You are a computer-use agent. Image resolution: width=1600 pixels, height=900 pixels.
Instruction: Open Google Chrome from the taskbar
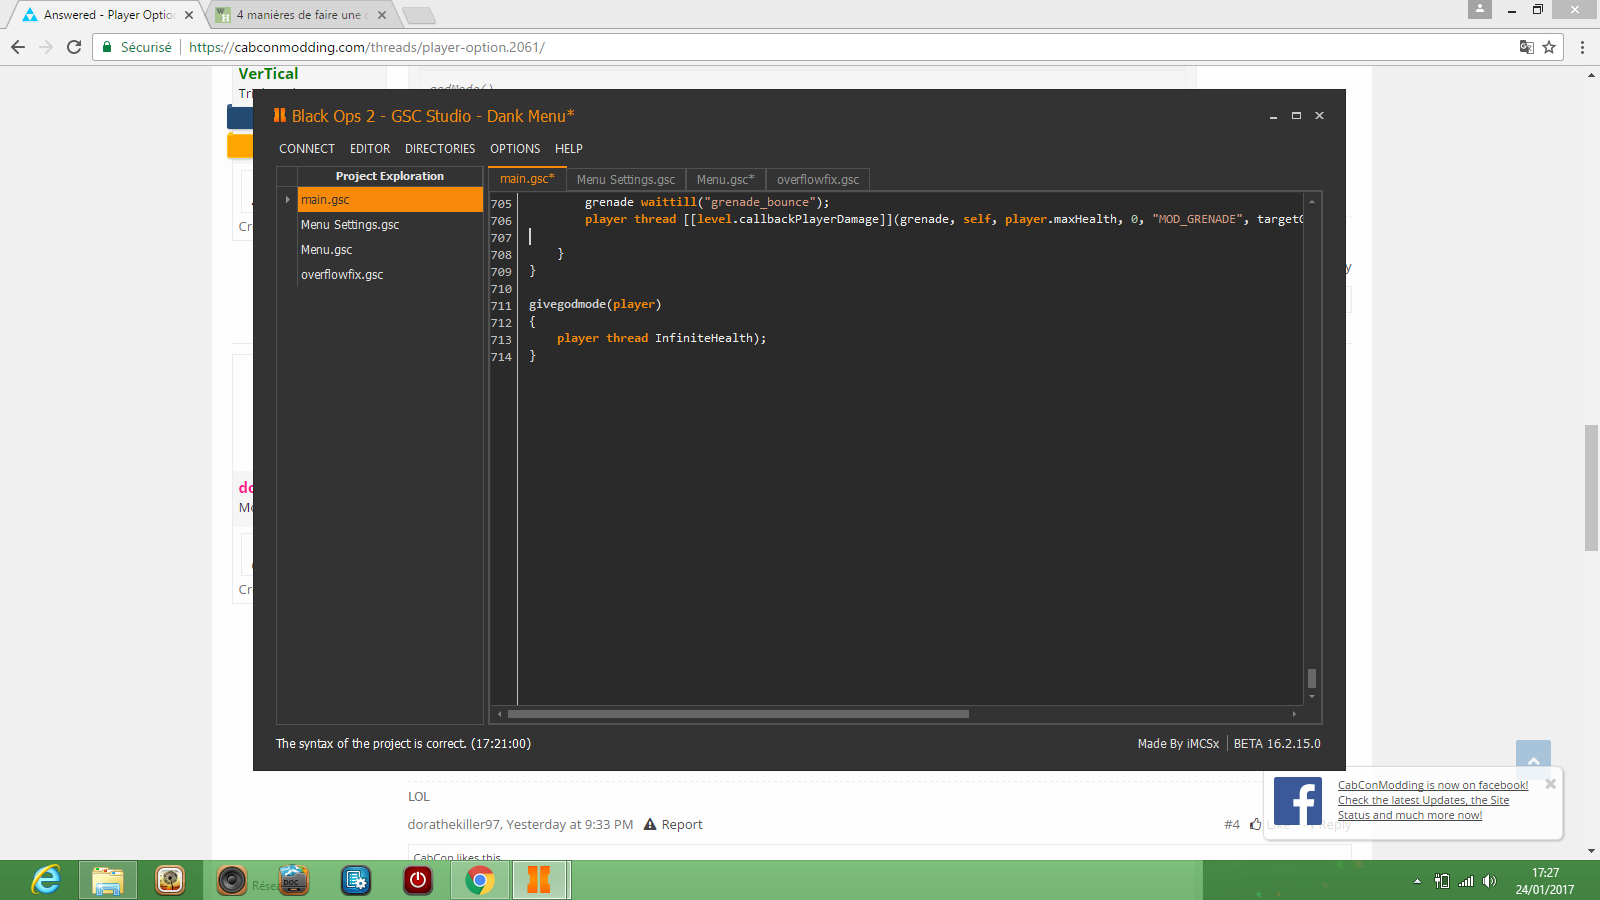(x=480, y=880)
